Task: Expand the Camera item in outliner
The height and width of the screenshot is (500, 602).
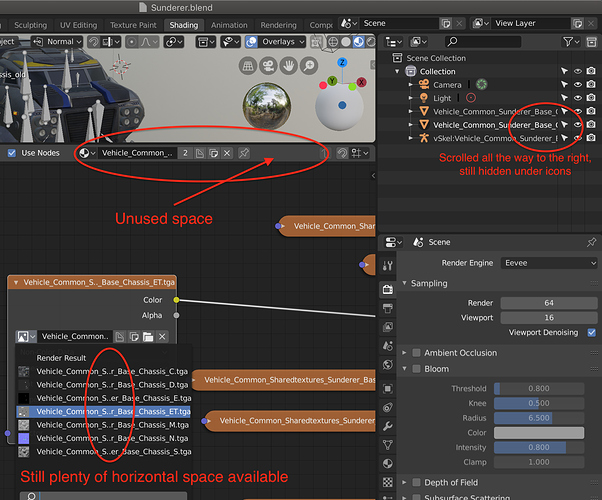Action: click(411, 84)
